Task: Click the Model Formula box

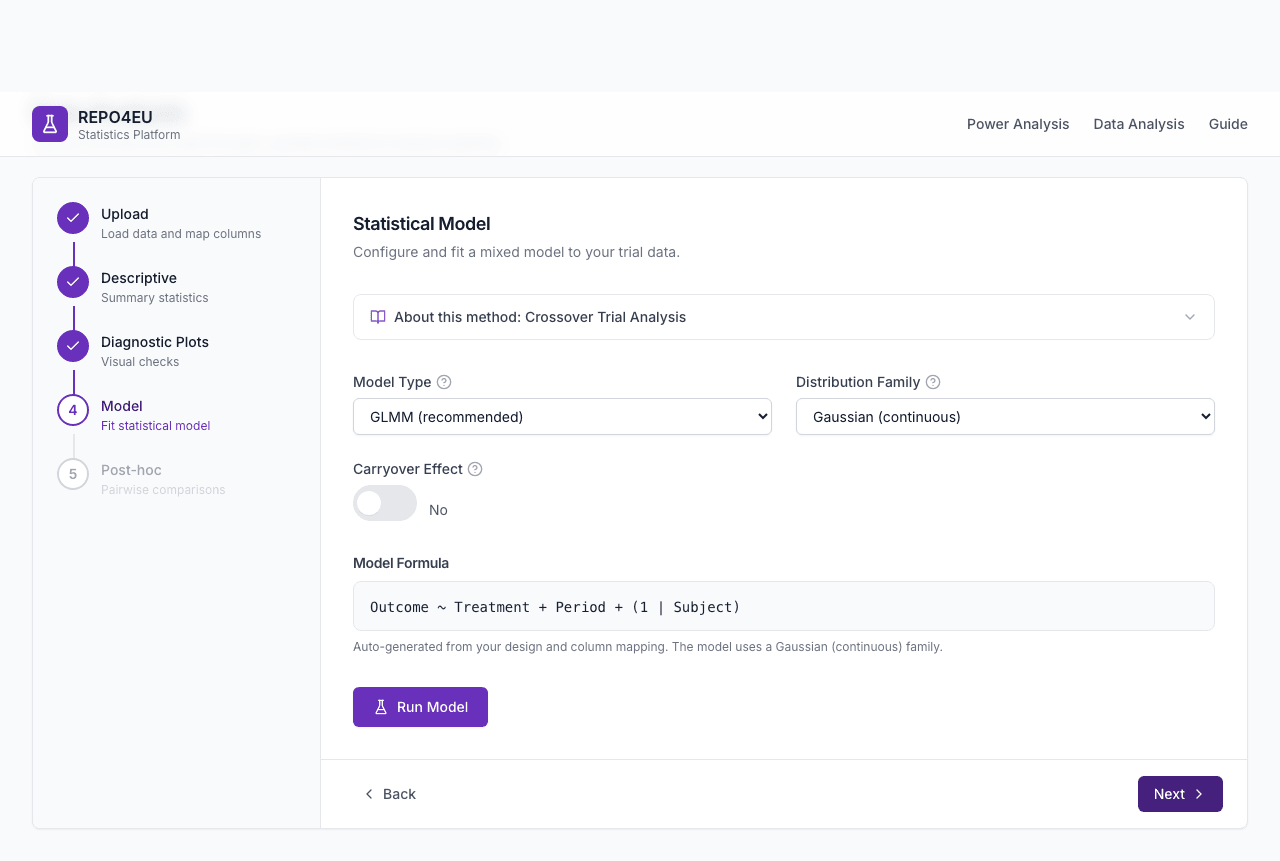Action: [784, 606]
